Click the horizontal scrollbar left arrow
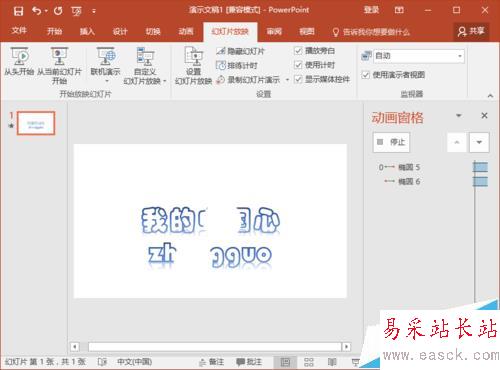 pyautogui.click(x=75, y=347)
